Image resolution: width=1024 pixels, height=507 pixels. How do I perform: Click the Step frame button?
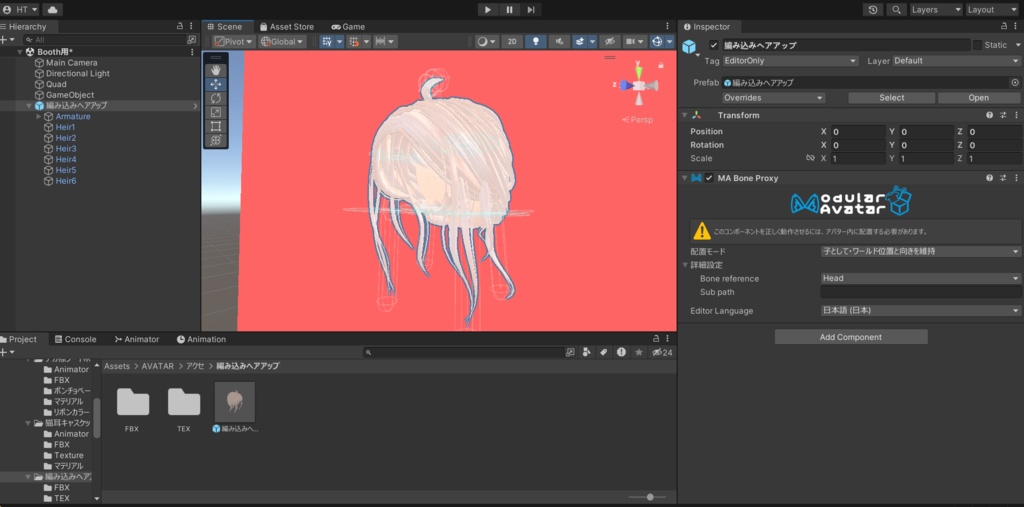(531, 10)
